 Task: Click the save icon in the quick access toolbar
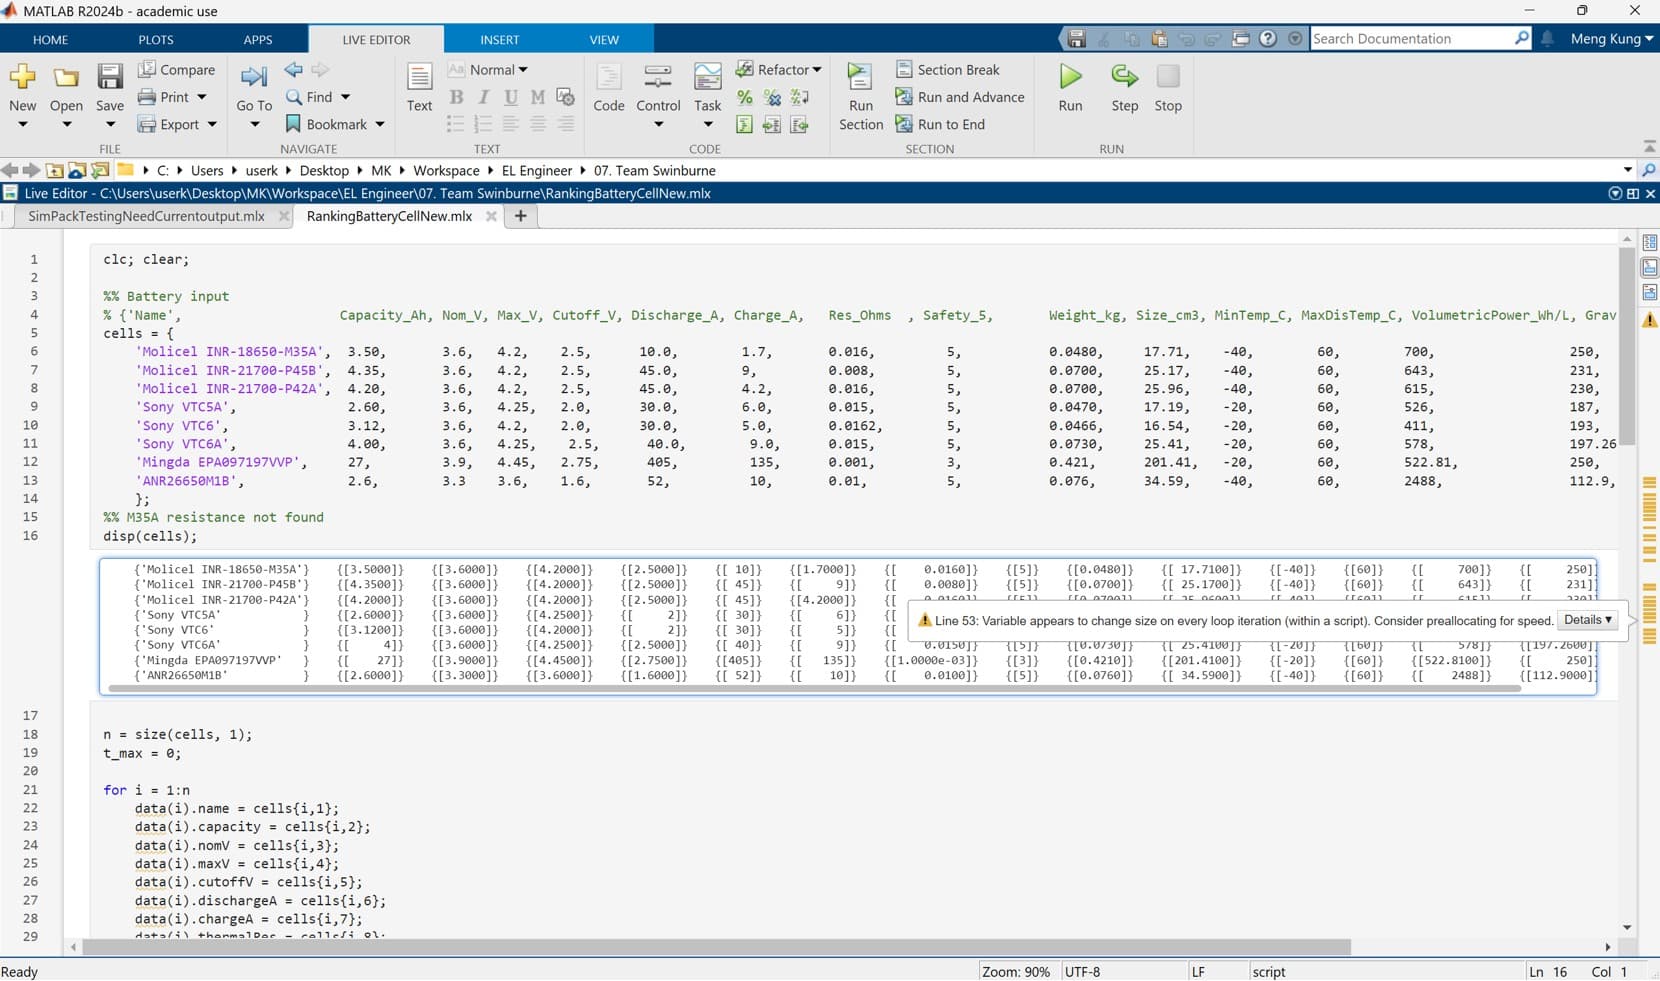click(1076, 39)
